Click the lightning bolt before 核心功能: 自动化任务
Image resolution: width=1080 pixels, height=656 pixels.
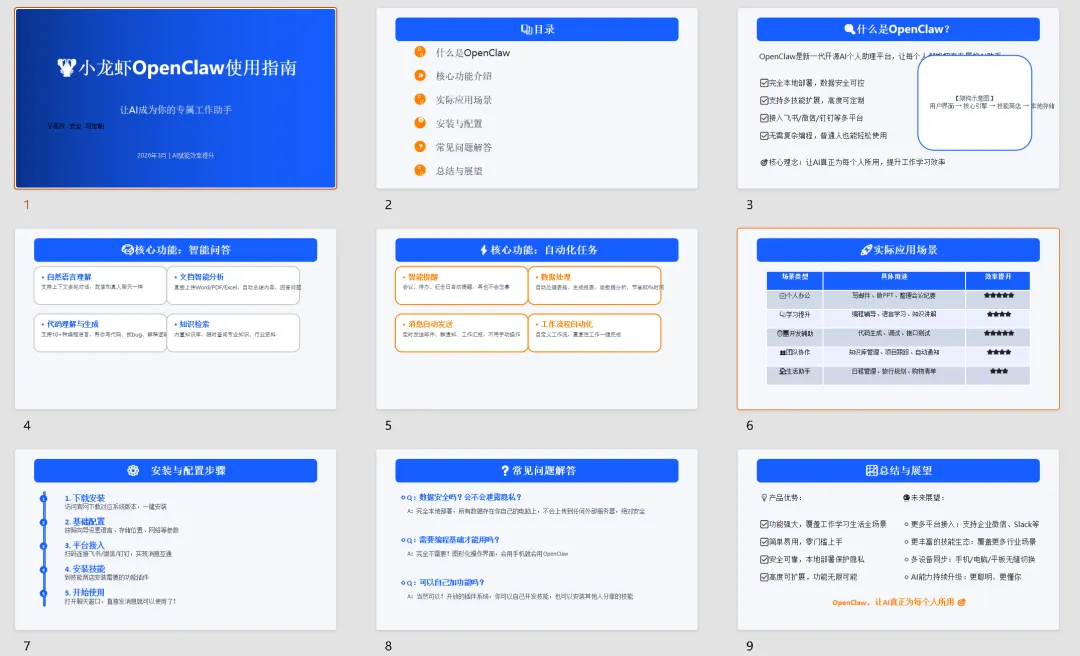tap(484, 250)
